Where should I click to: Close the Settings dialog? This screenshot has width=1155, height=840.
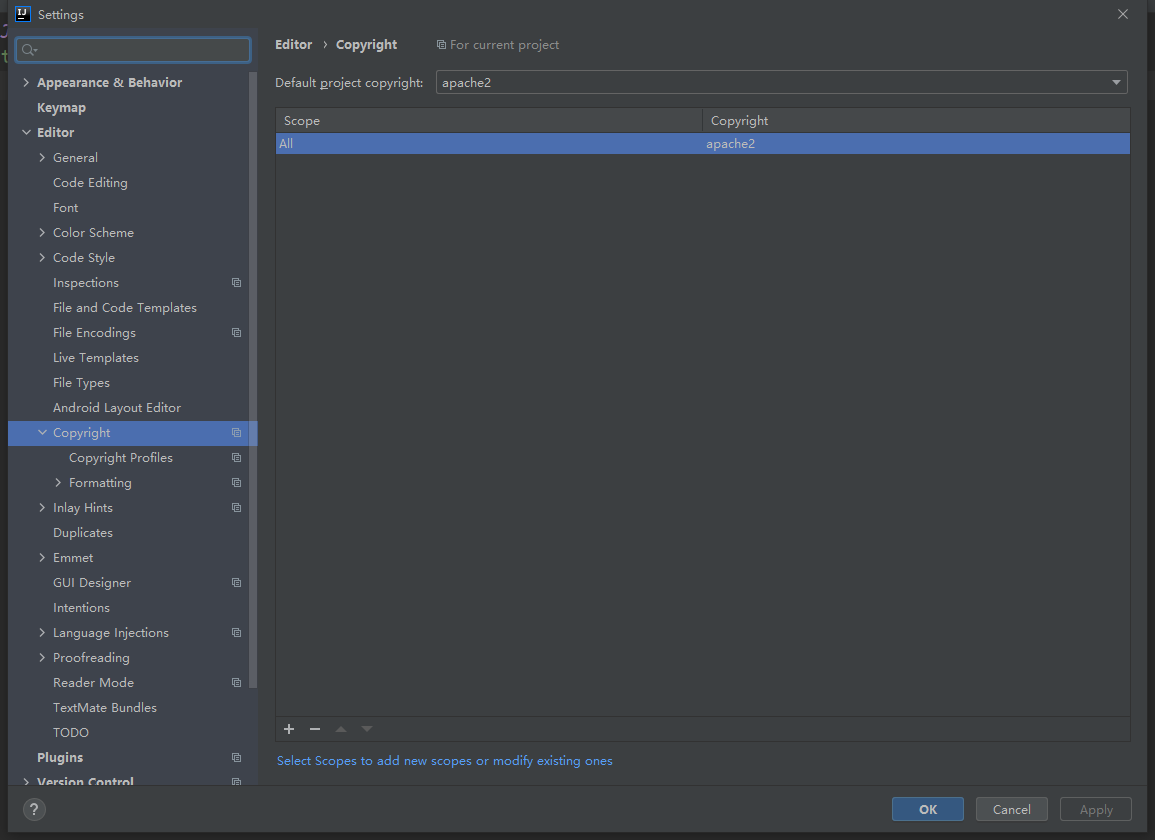pos(1123,14)
